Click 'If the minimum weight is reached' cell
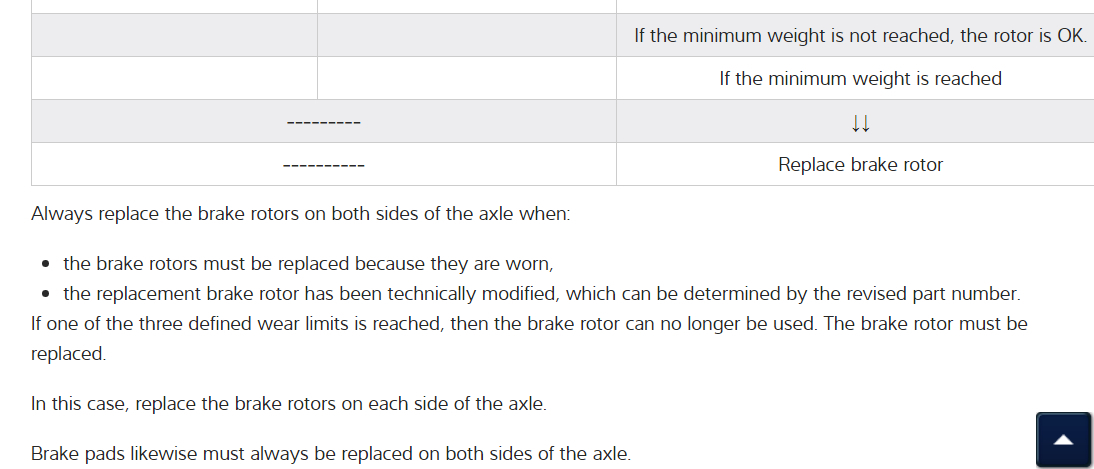The image size is (1094, 469). [860, 78]
